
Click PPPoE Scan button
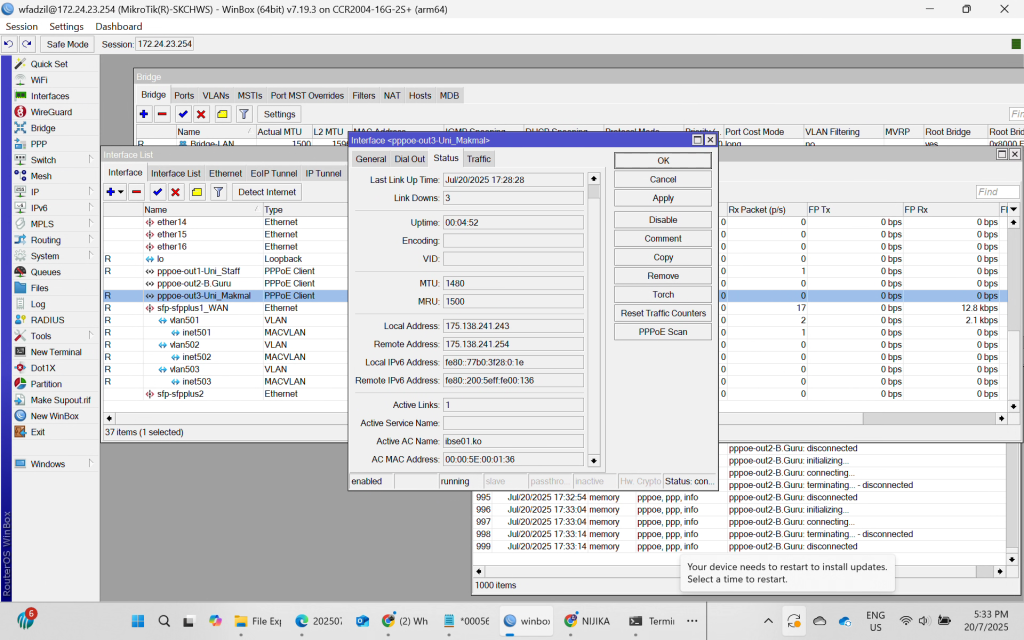(x=663, y=332)
